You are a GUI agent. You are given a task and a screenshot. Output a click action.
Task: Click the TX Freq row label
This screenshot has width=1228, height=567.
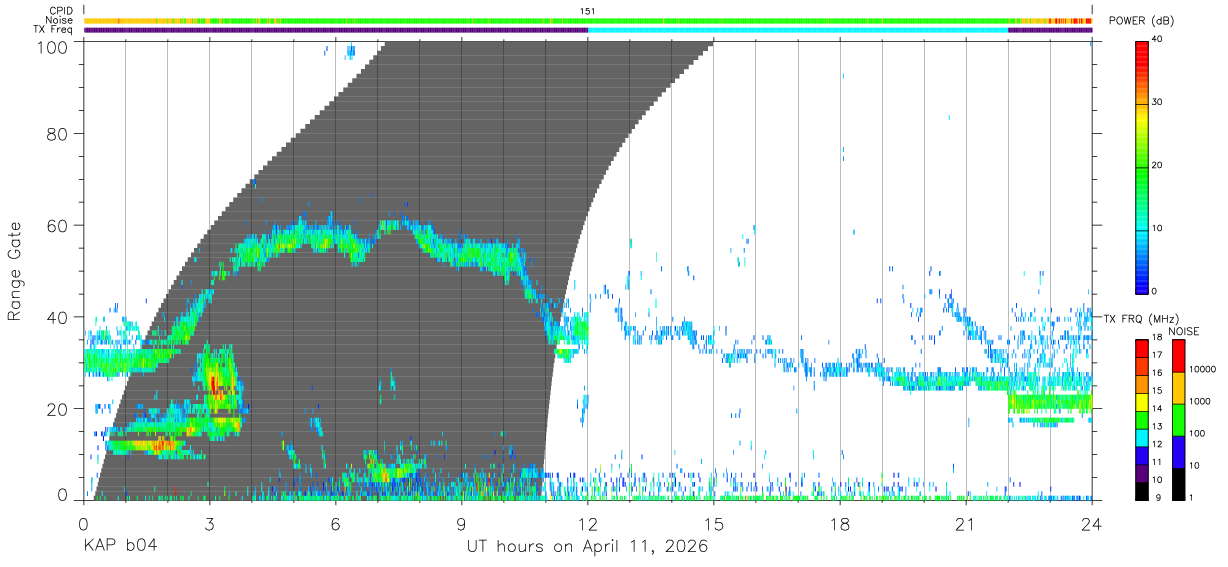point(54,30)
